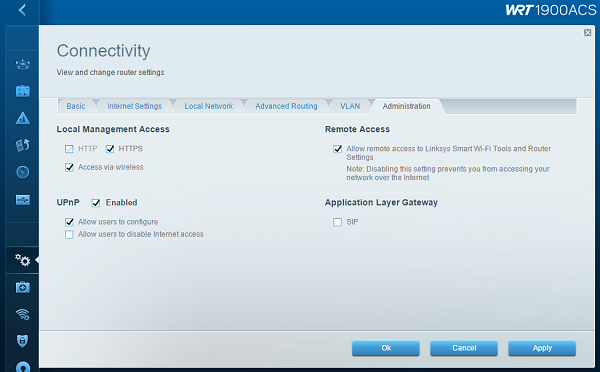Go to the Local Network tab
The width and height of the screenshot is (600, 372).
pos(209,106)
